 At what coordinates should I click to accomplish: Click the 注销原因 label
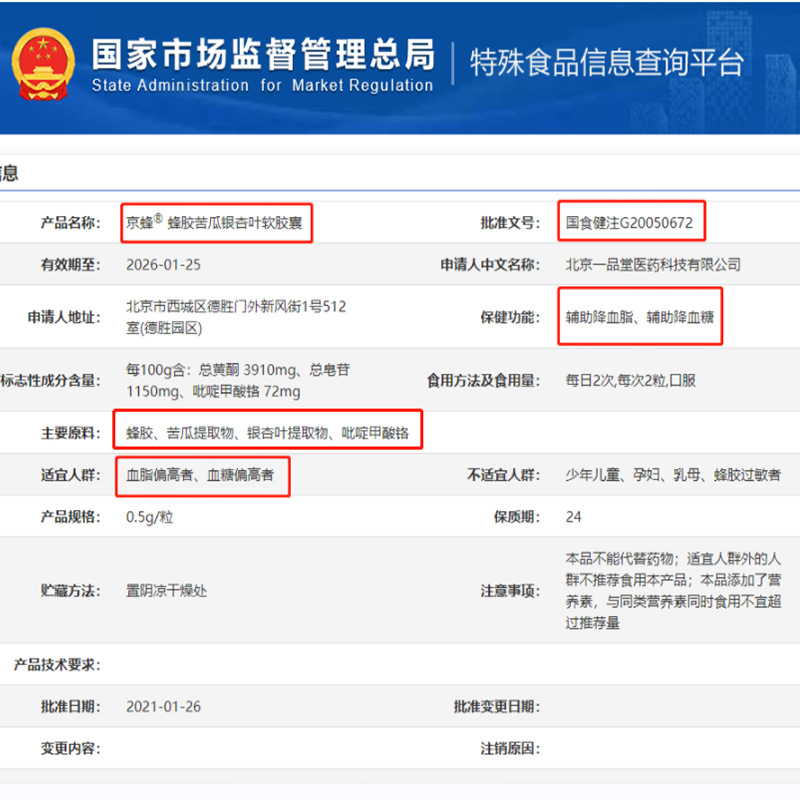pyautogui.click(x=510, y=748)
